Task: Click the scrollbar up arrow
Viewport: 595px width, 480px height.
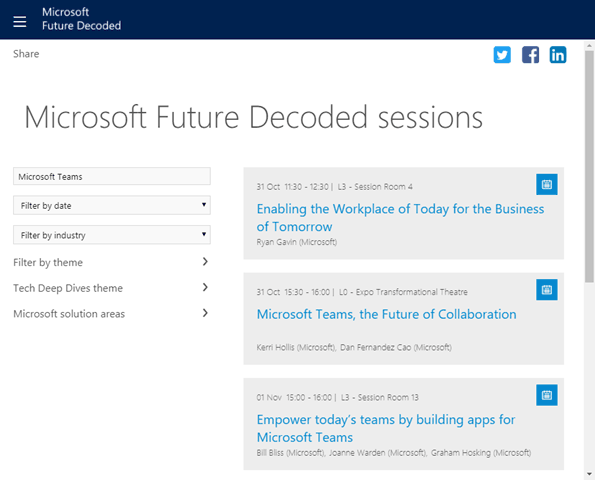Action: tap(589, 46)
